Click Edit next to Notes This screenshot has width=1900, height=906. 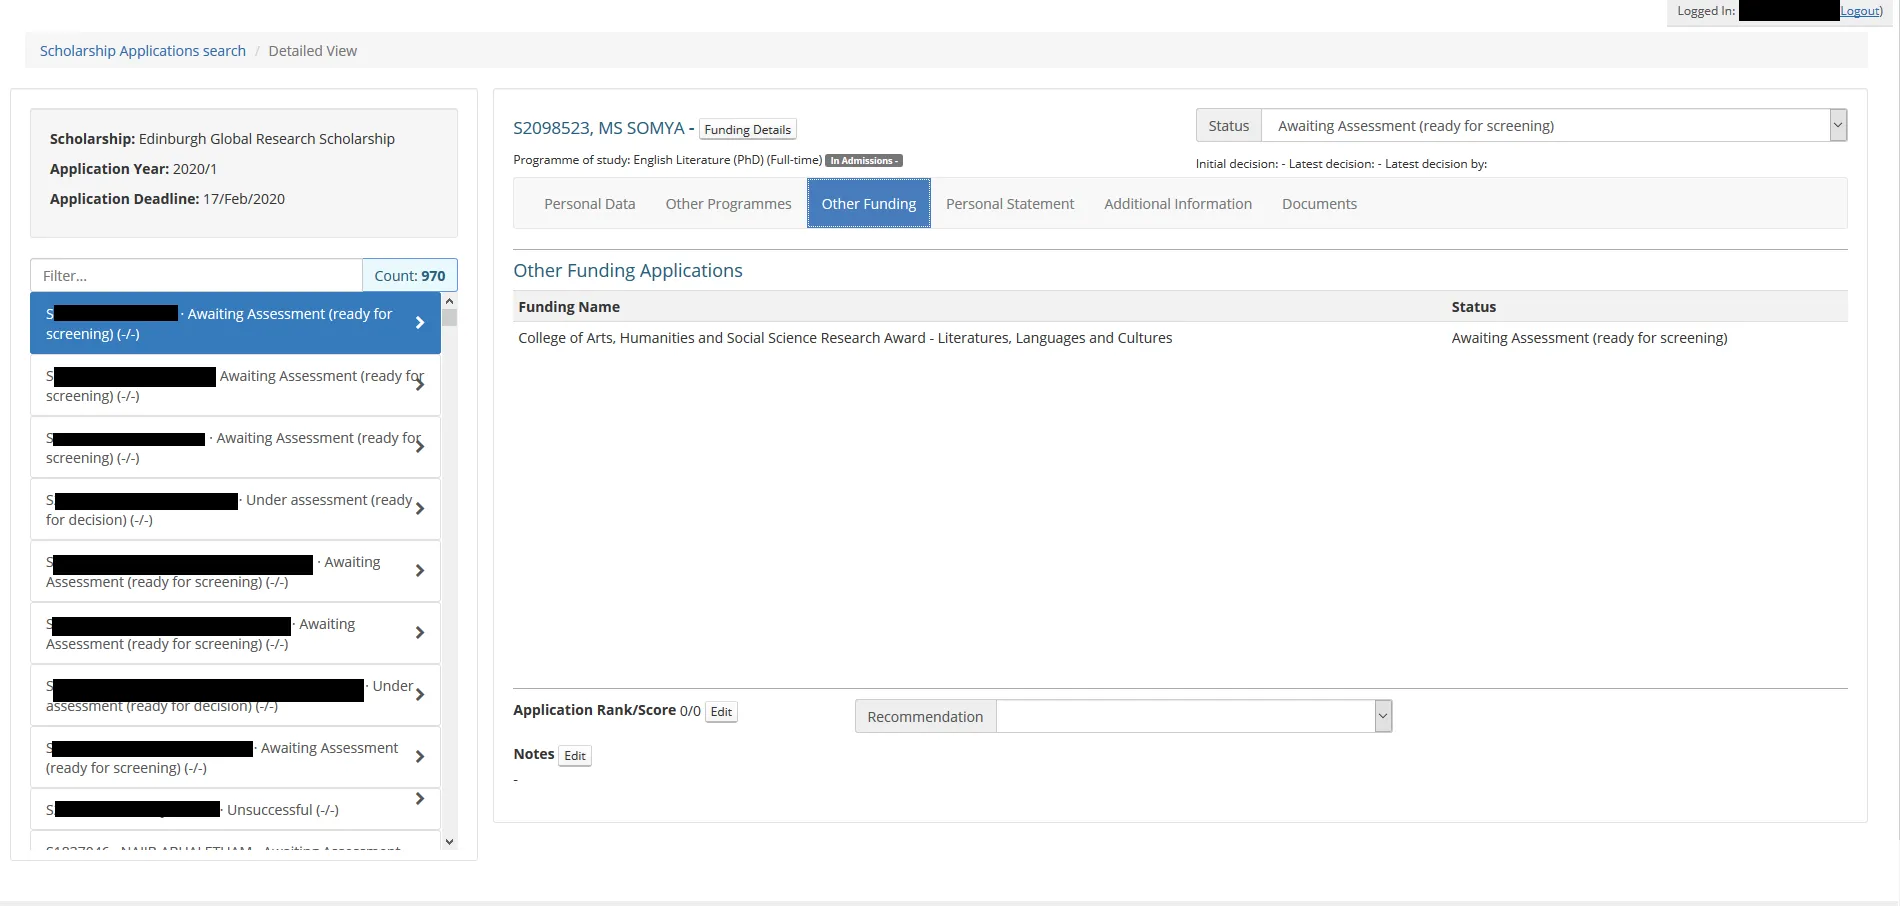coord(574,756)
